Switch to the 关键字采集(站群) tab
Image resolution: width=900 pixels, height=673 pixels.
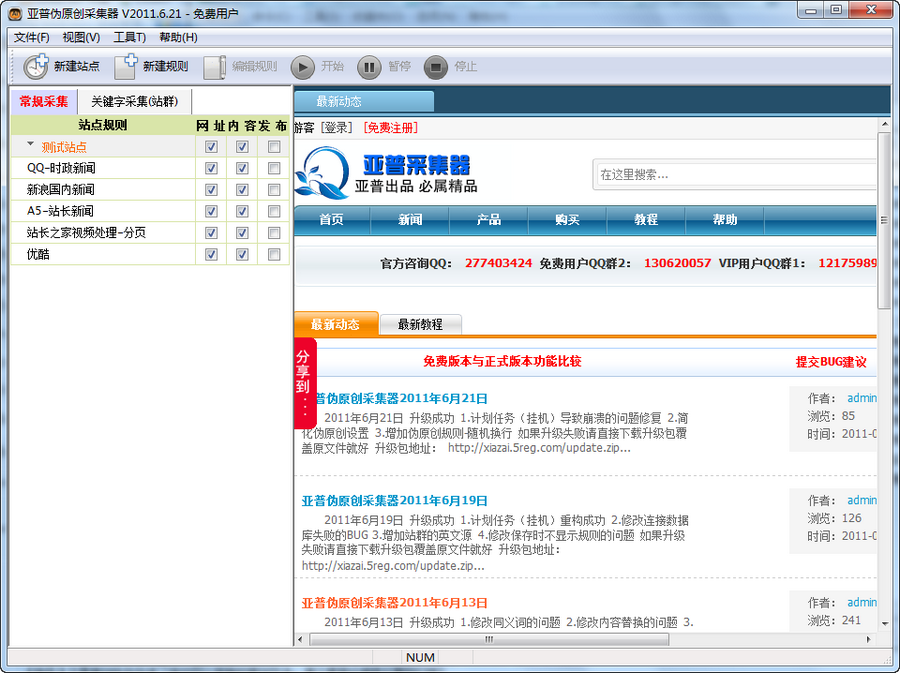tap(134, 102)
